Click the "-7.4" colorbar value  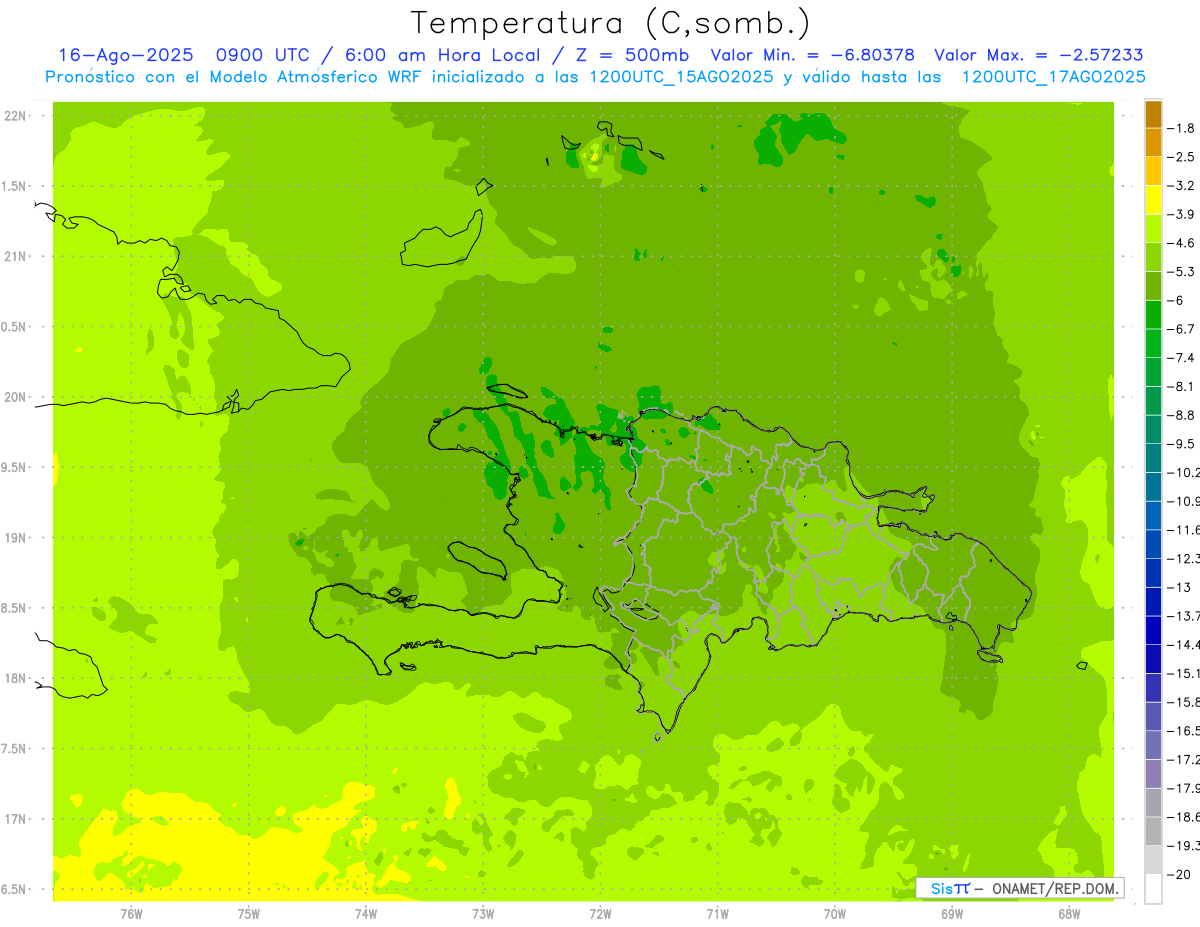point(1181,358)
